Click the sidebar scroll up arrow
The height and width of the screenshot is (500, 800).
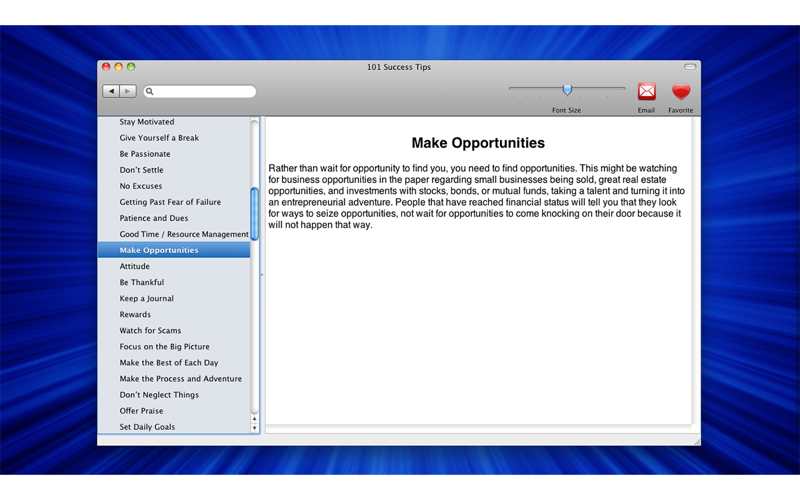click(254, 418)
